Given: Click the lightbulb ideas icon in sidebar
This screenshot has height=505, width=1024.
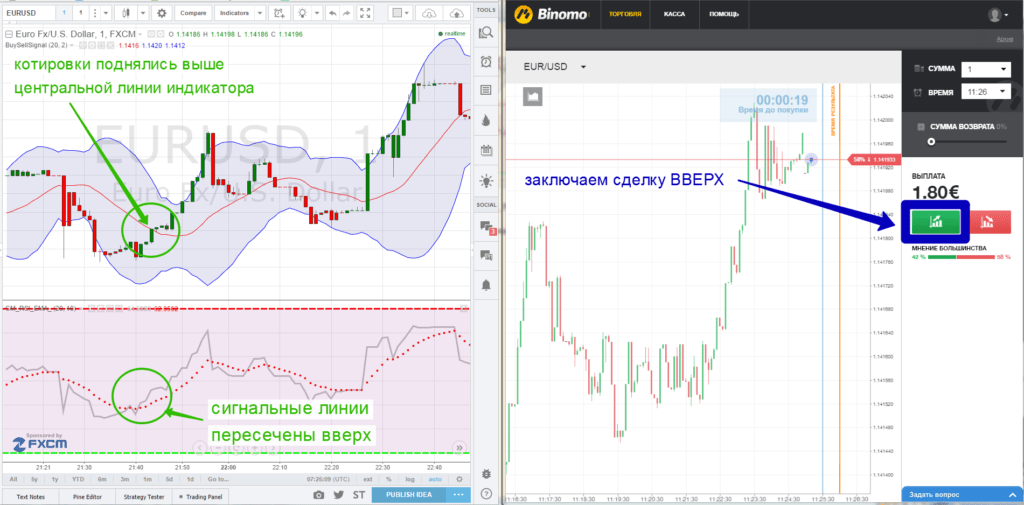Looking at the screenshot, I should click(486, 181).
